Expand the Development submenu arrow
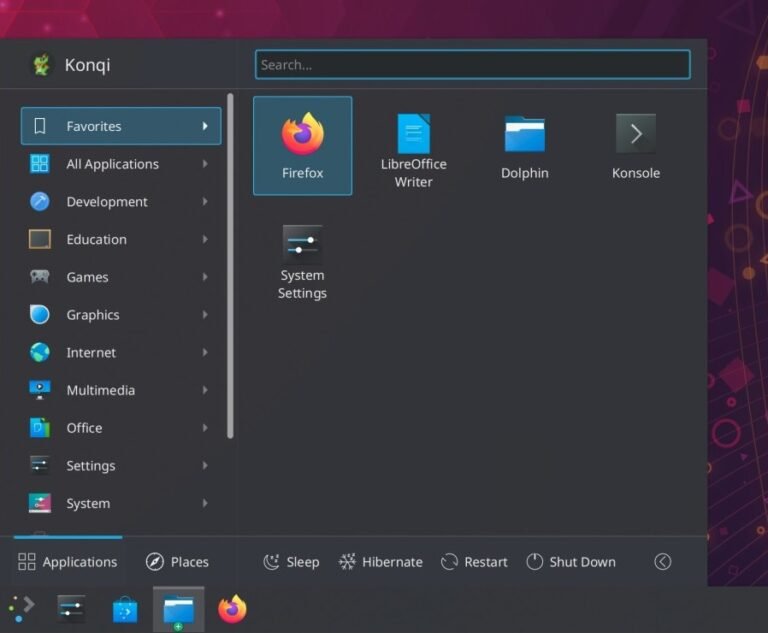The image size is (768, 633). [x=205, y=201]
